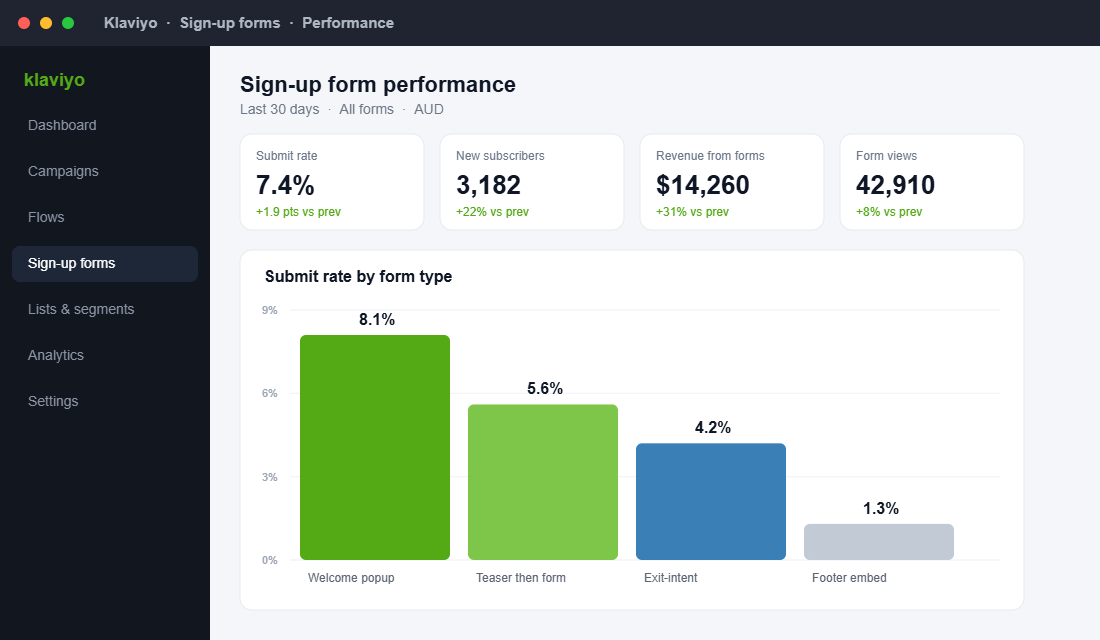
Task: Click the Welcome popup axis label
Action: click(351, 578)
